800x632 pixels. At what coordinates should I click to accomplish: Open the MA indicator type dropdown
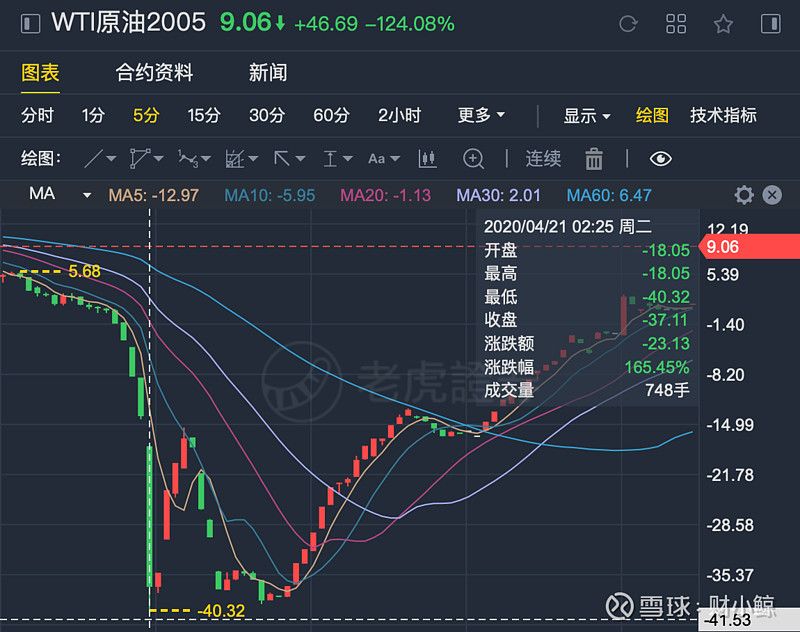(x=87, y=195)
